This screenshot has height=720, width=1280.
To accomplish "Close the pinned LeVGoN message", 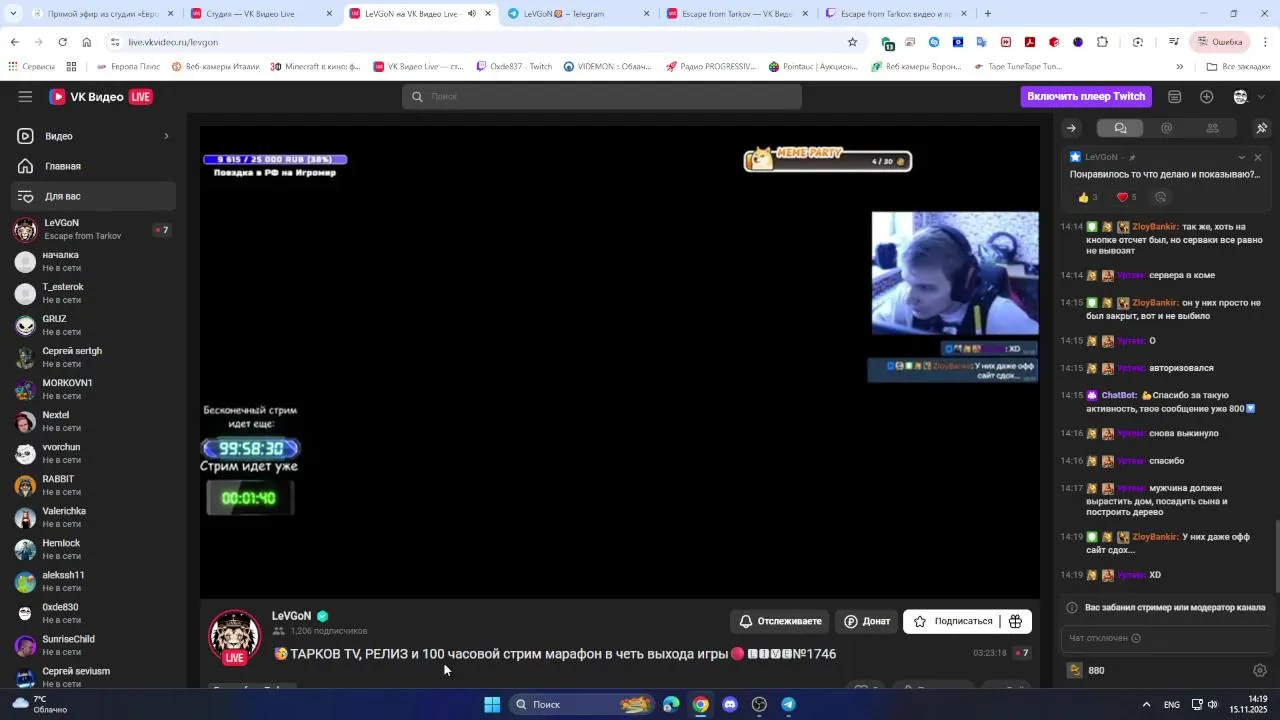I will pyautogui.click(x=1258, y=157).
